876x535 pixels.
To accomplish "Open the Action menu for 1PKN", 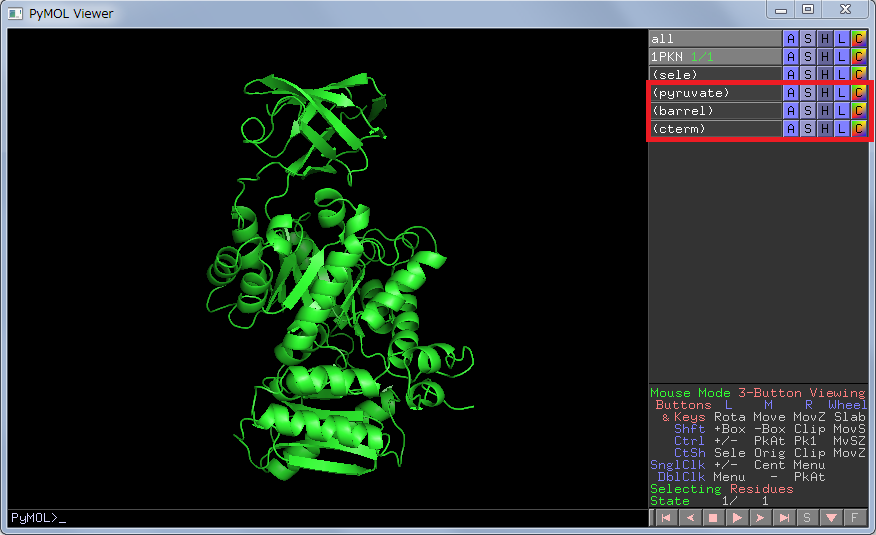I will tap(790, 57).
